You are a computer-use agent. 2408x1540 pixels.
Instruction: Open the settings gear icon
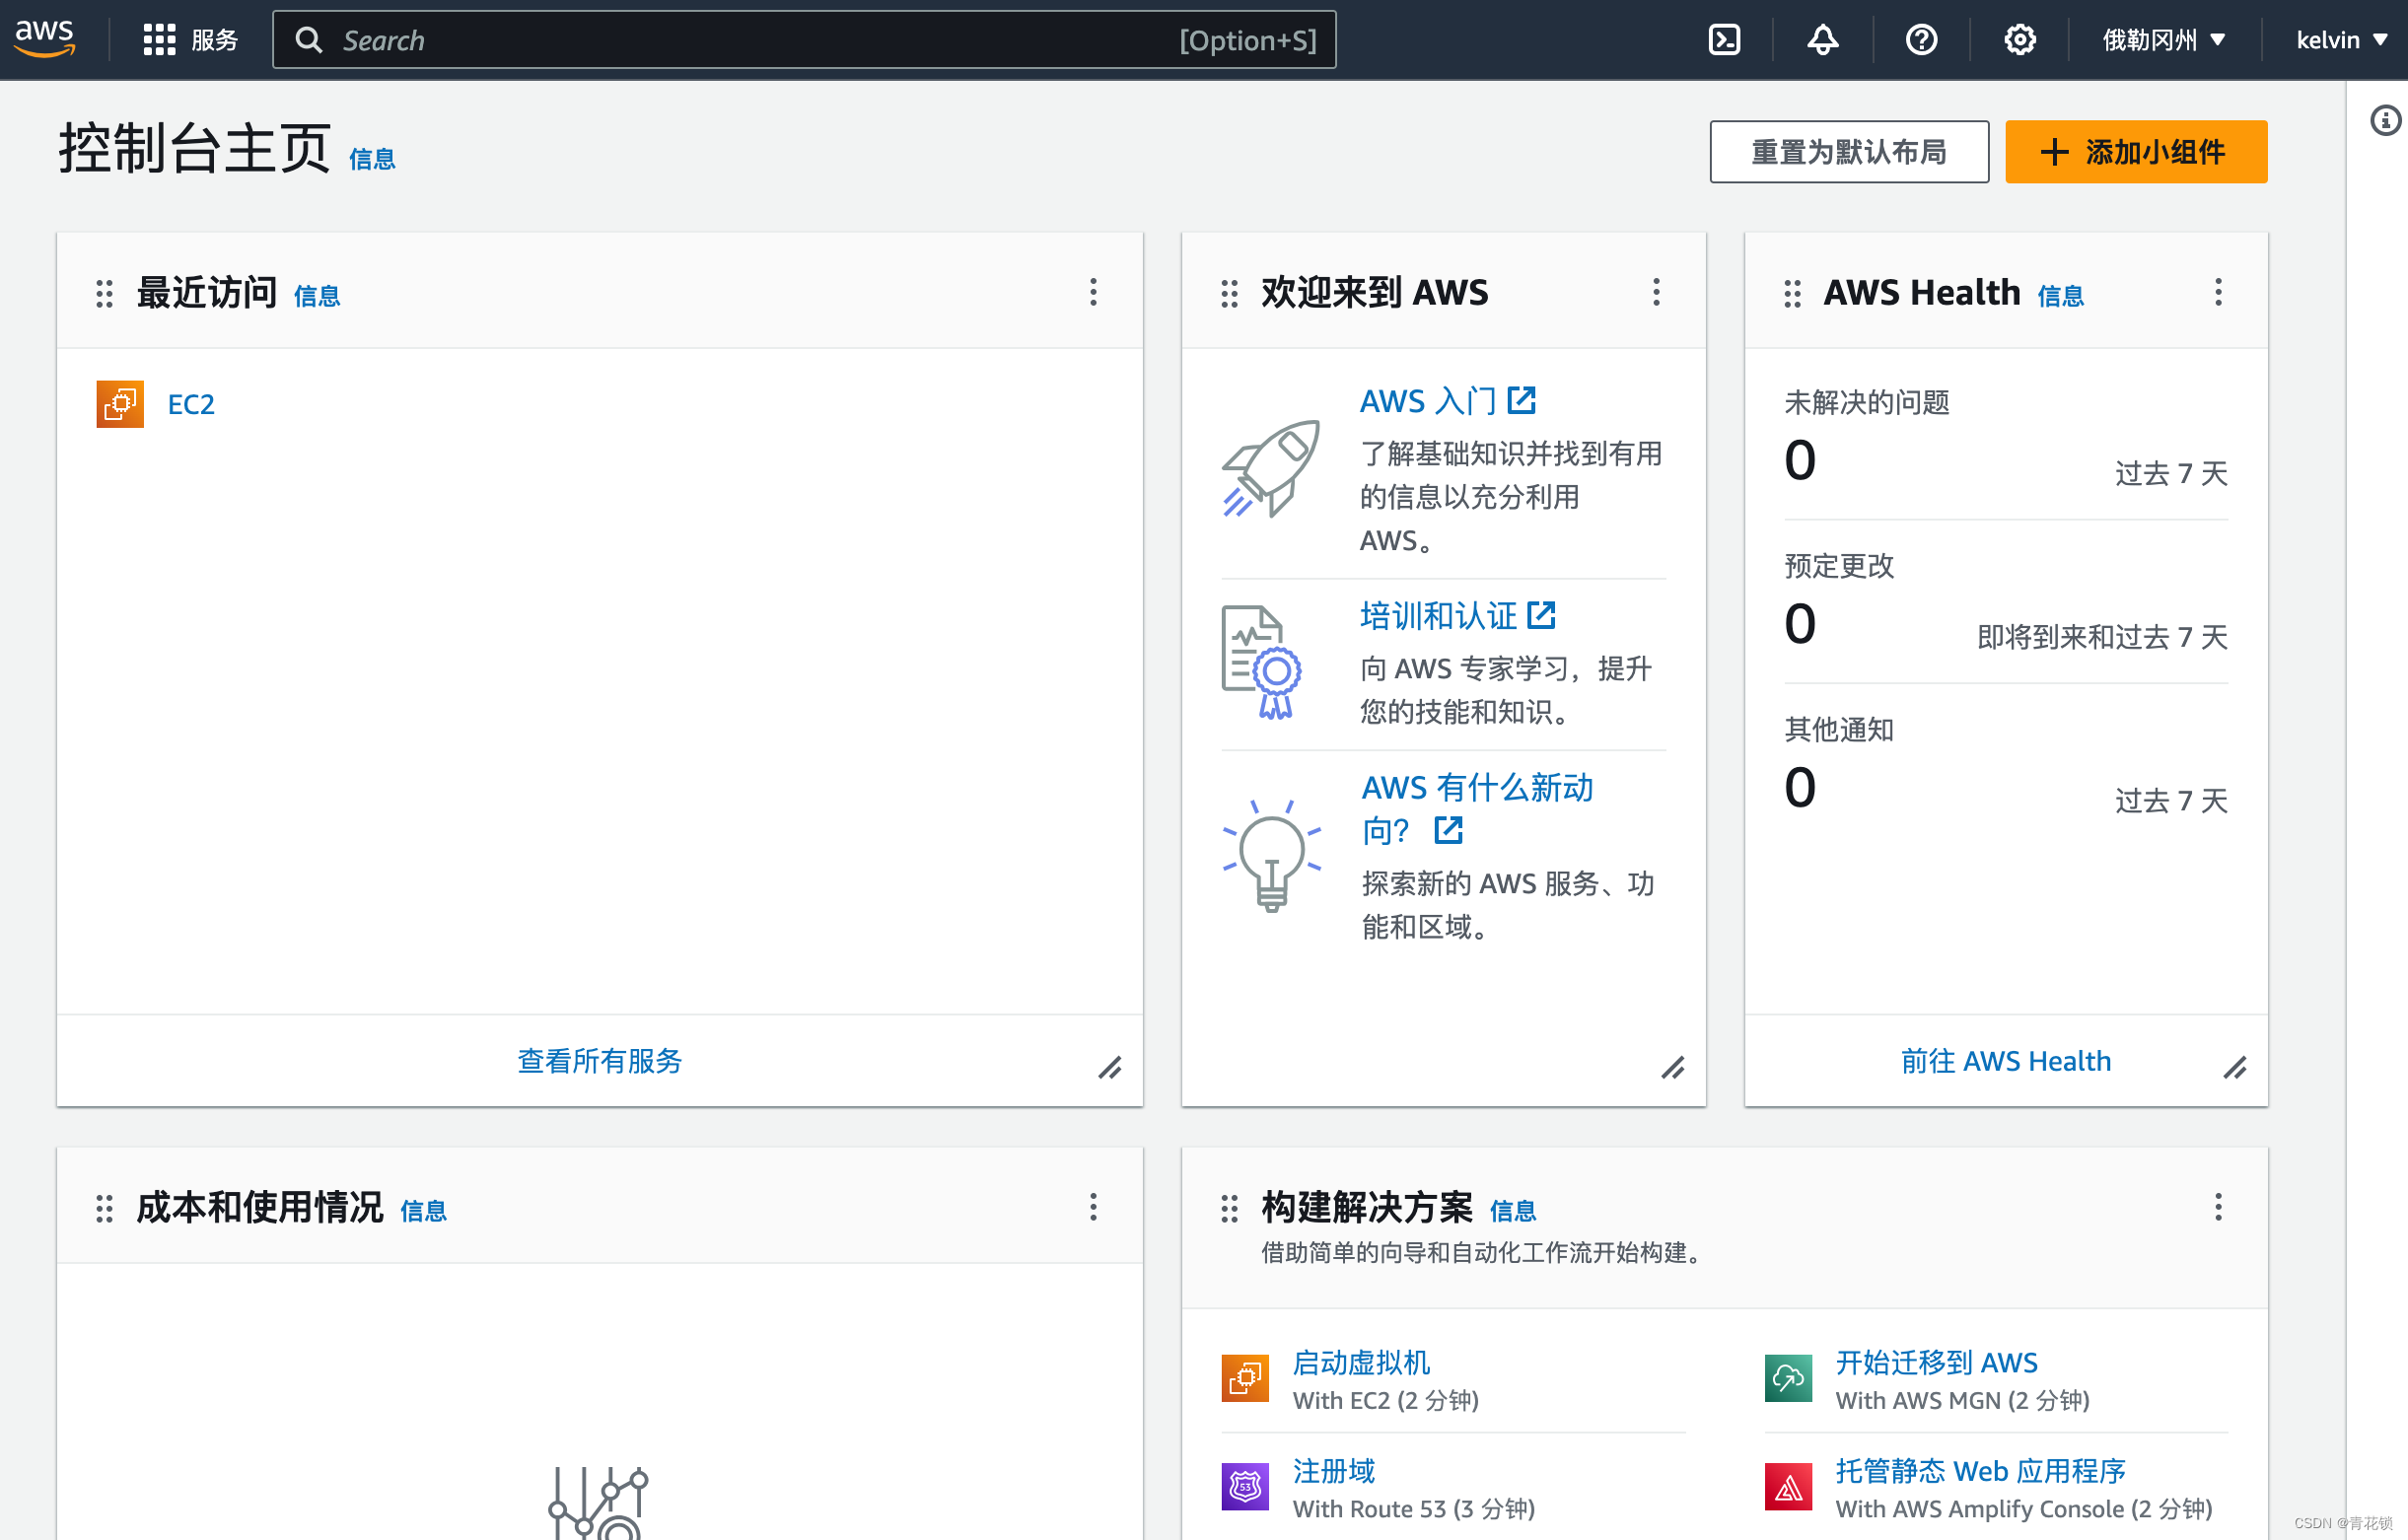[x=2019, y=40]
